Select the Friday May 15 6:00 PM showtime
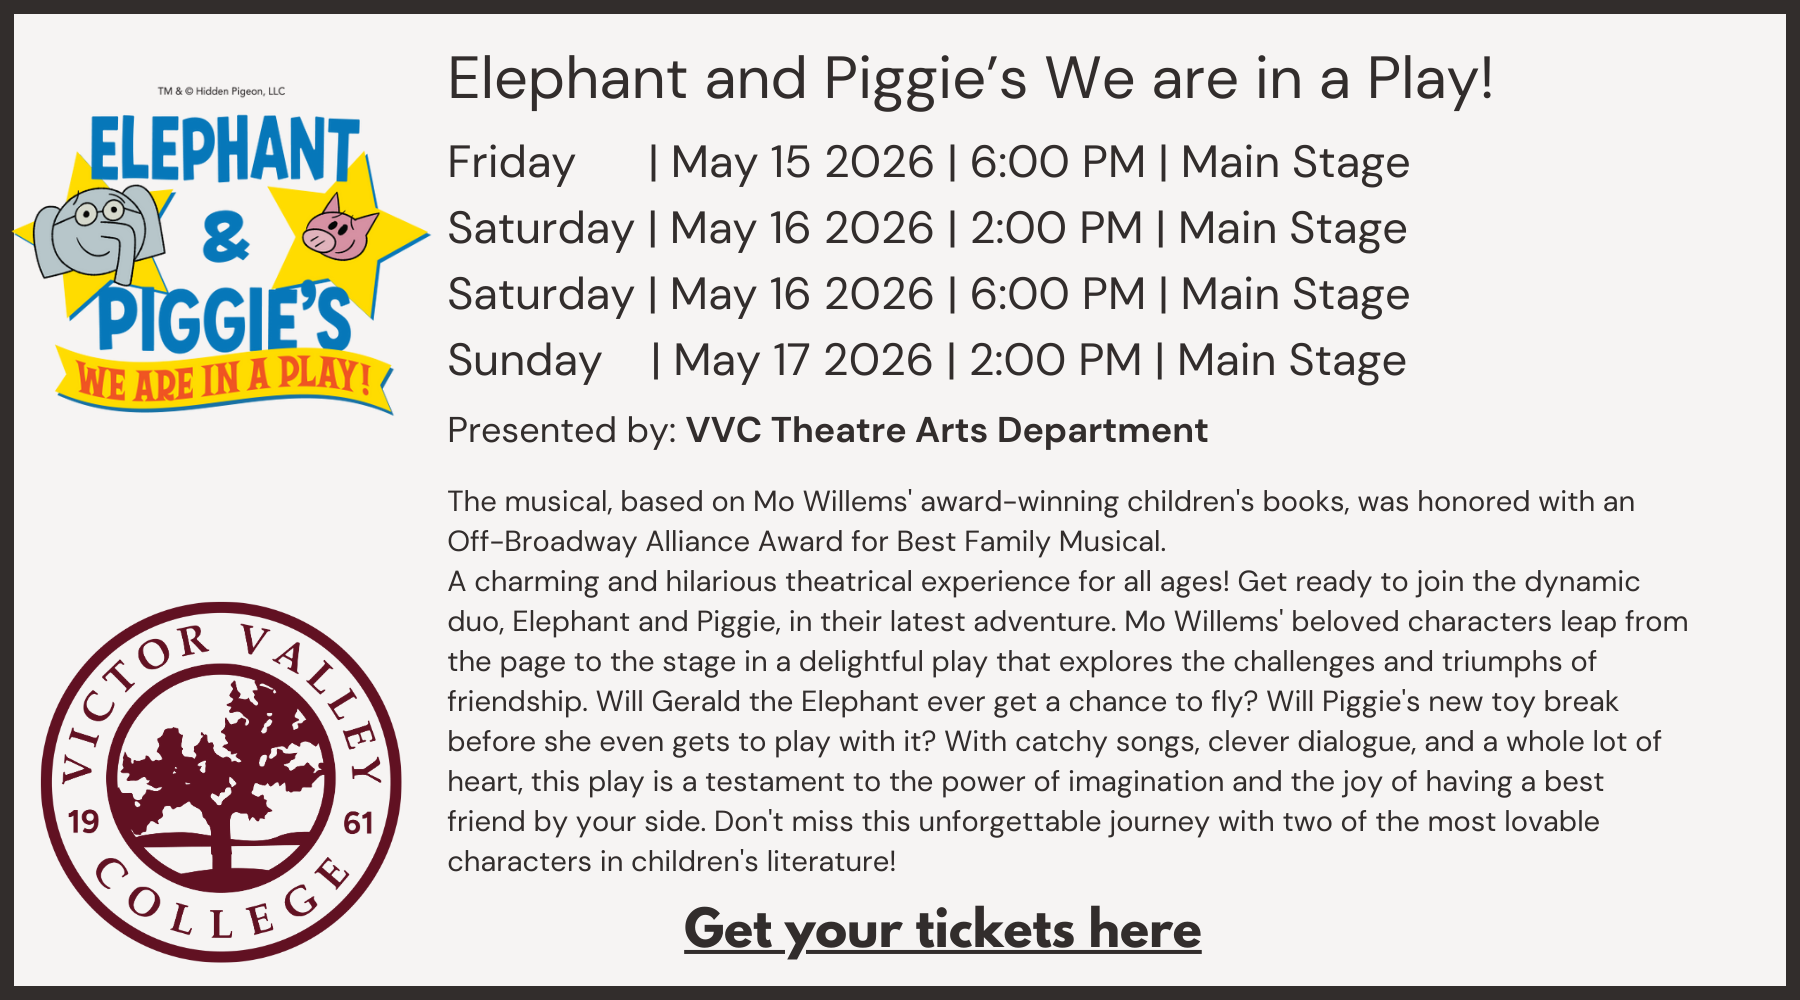This screenshot has height=1000, width=1800. pyautogui.click(x=927, y=163)
